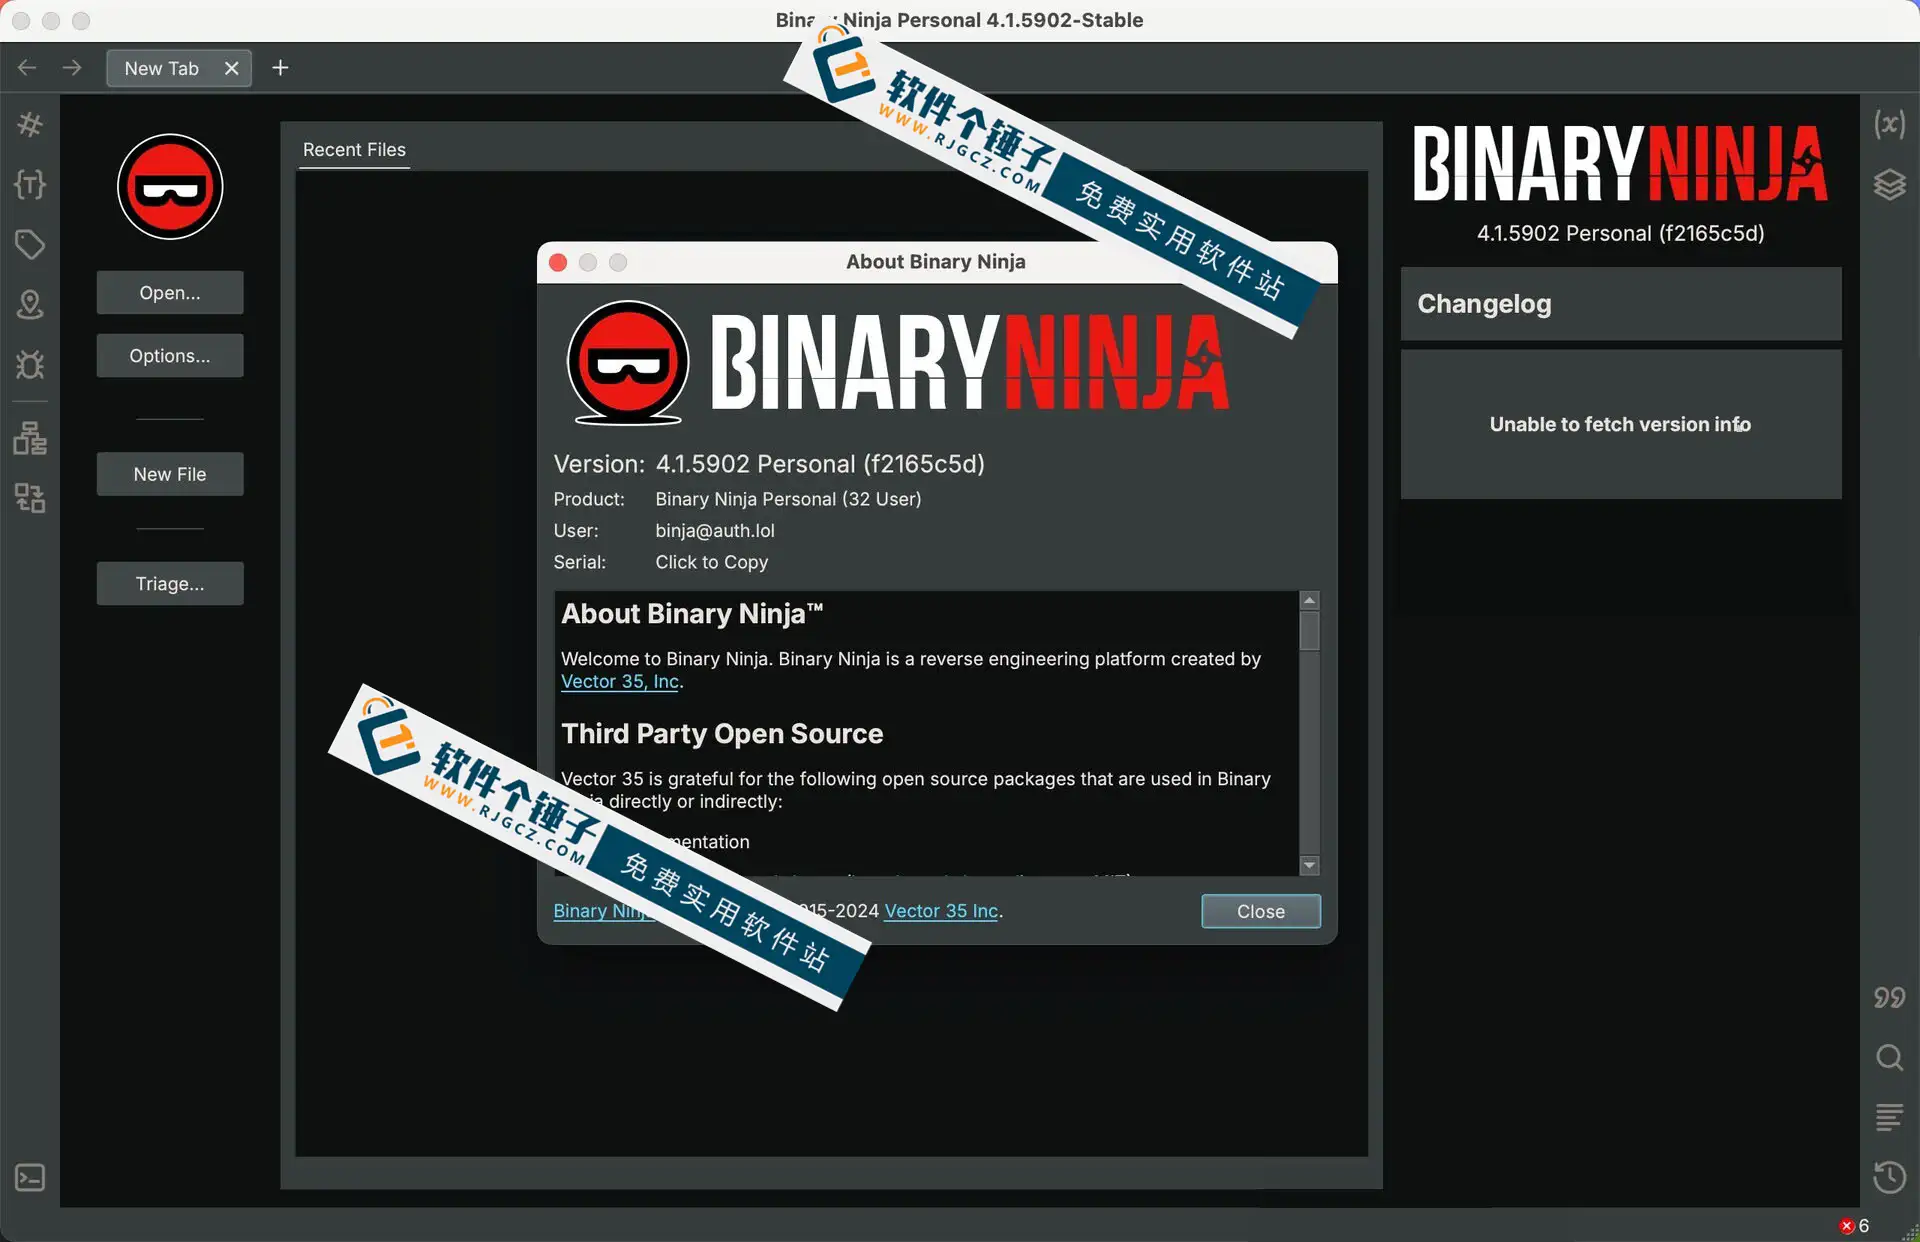Click the red error count indicator
The image size is (1920, 1242).
[x=1854, y=1226]
